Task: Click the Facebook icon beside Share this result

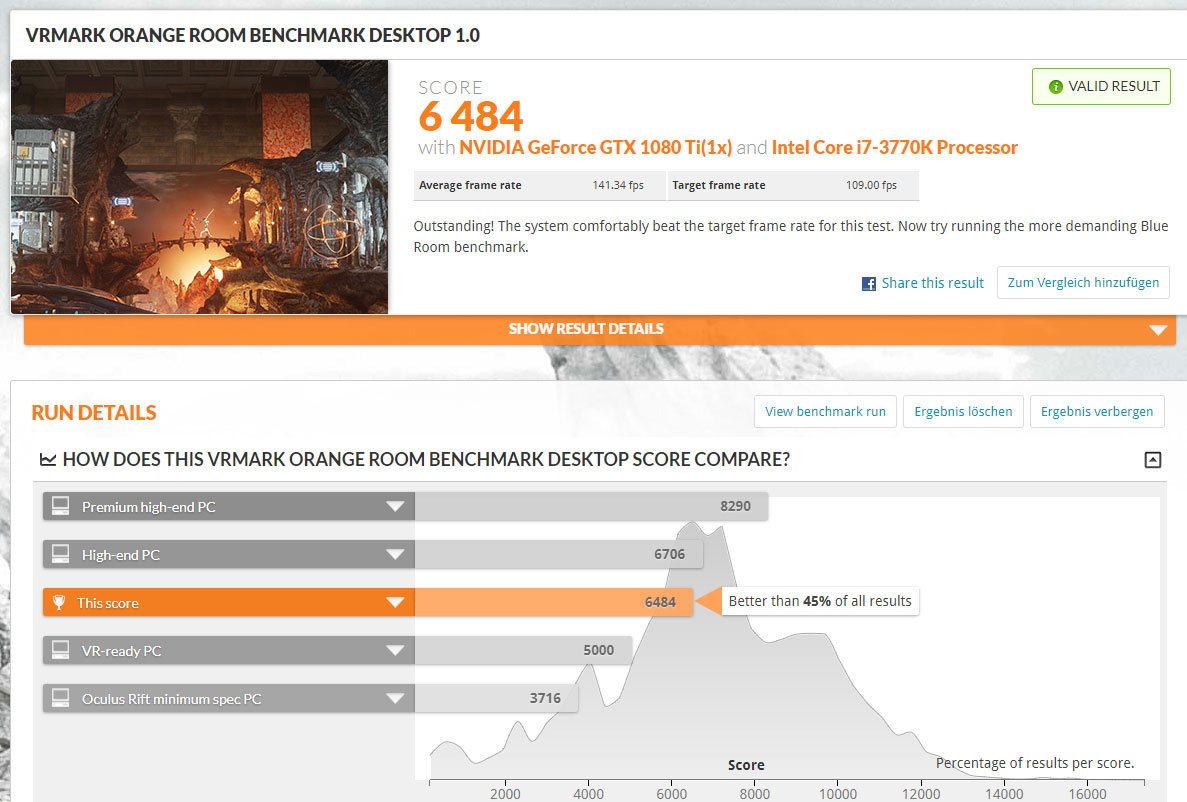Action: (868, 284)
